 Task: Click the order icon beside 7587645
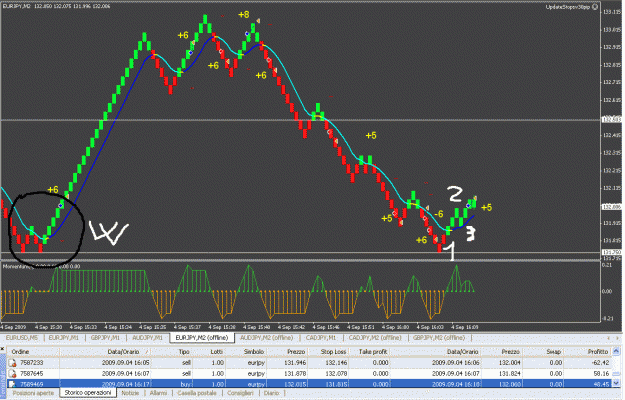pyautogui.click(x=12, y=374)
